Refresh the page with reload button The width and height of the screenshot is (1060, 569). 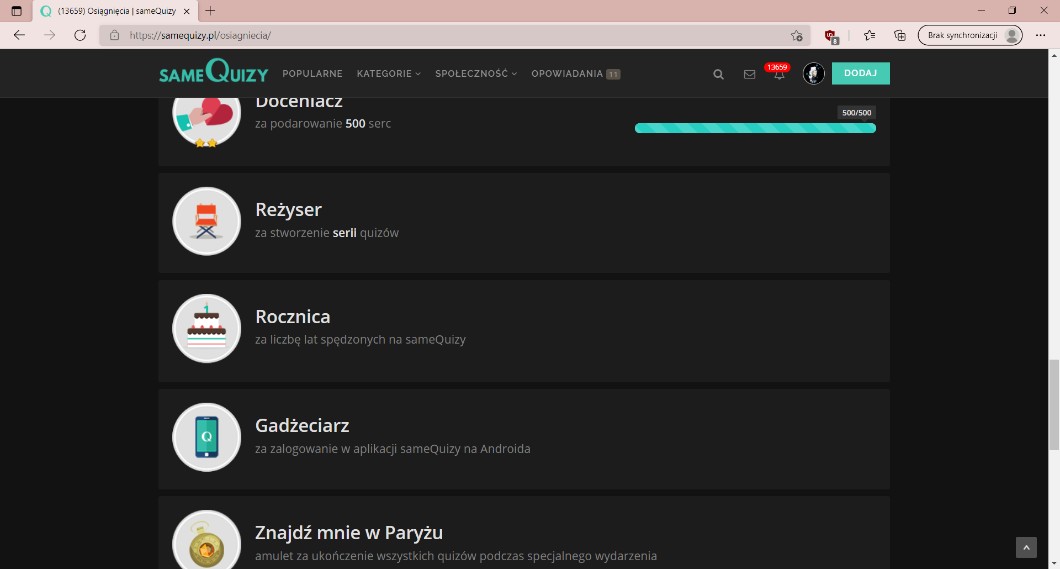coord(80,35)
